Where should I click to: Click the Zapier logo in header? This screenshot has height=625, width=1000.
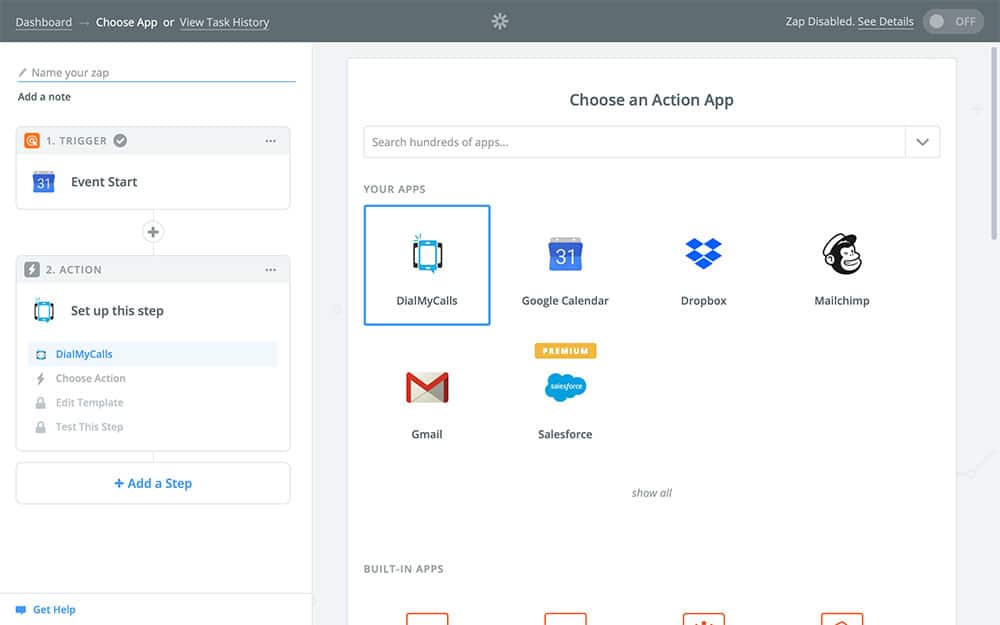coord(500,21)
